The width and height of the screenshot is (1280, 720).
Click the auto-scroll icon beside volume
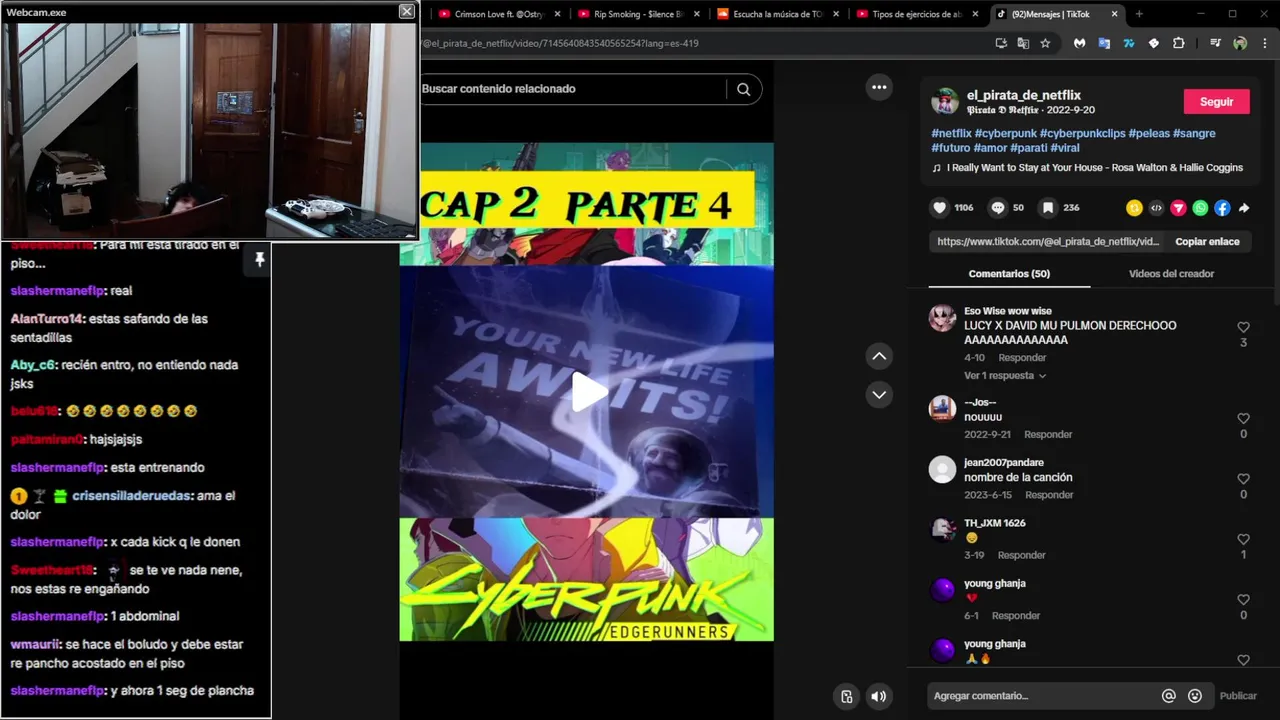[846, 697]
